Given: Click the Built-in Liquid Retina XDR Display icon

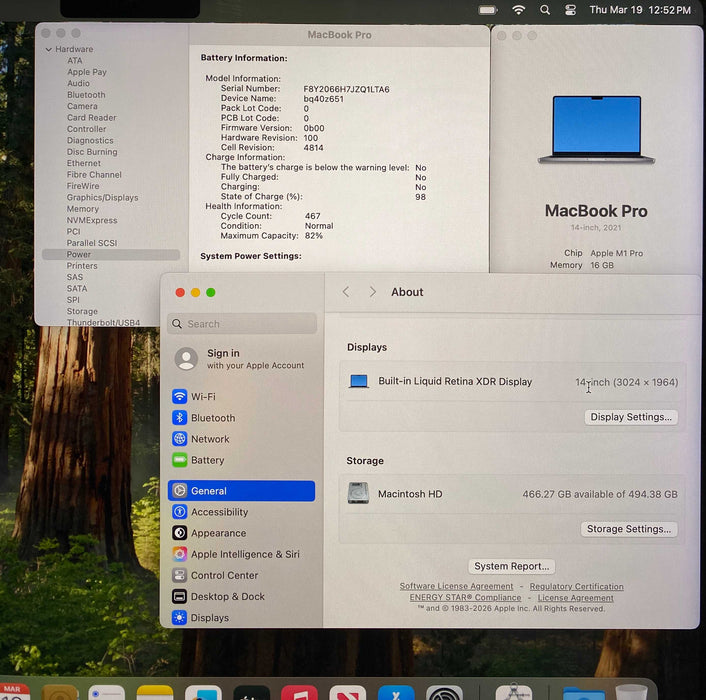Looking at the screenshot, I should [x=359, y=381].
